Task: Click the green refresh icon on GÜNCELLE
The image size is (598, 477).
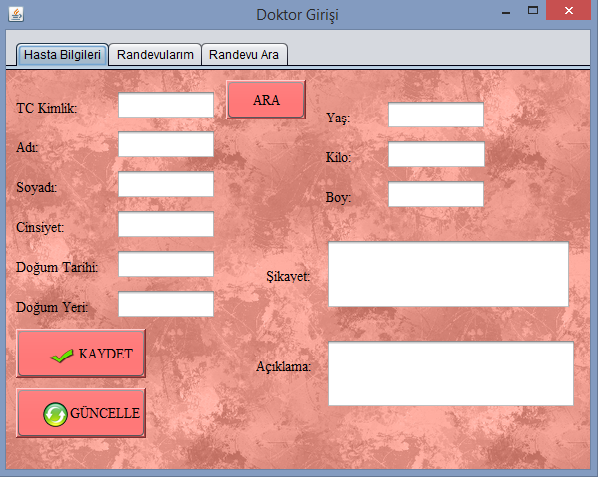Action: tap(55, 414)
